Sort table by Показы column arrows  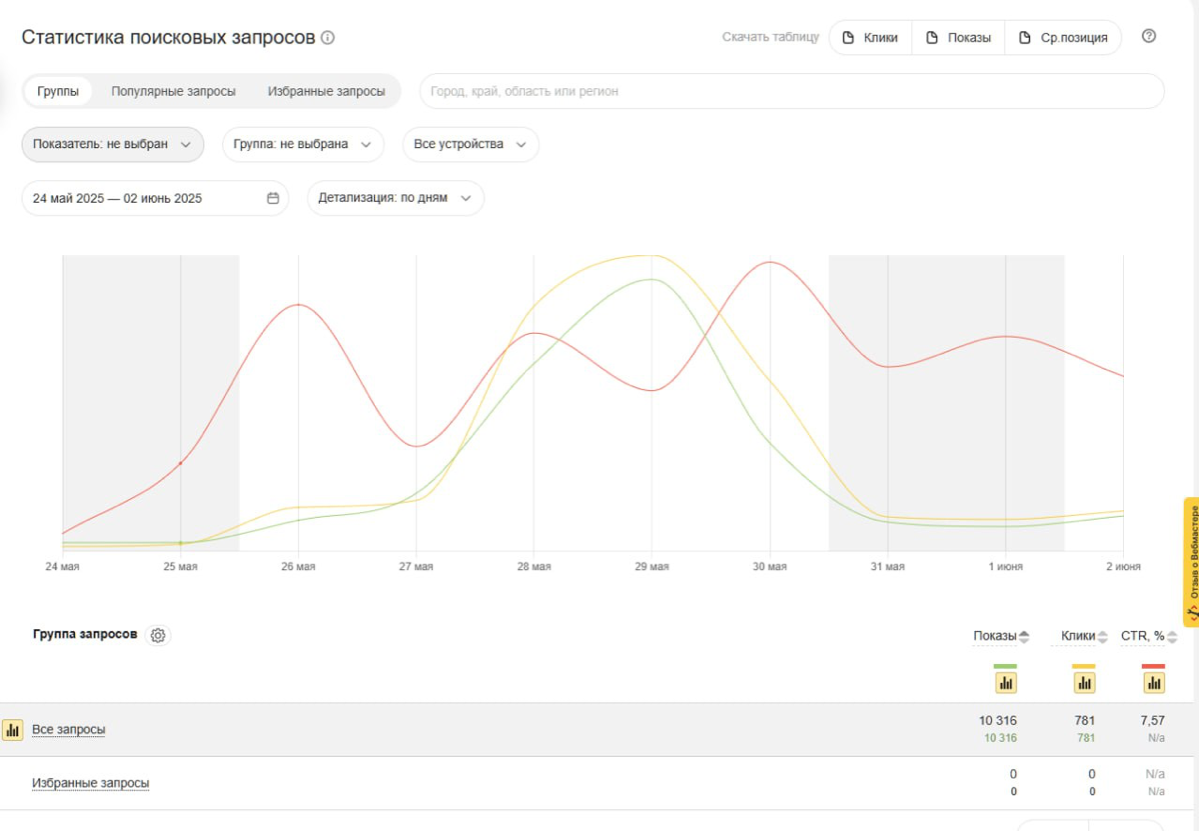(x=1024, y=637)
